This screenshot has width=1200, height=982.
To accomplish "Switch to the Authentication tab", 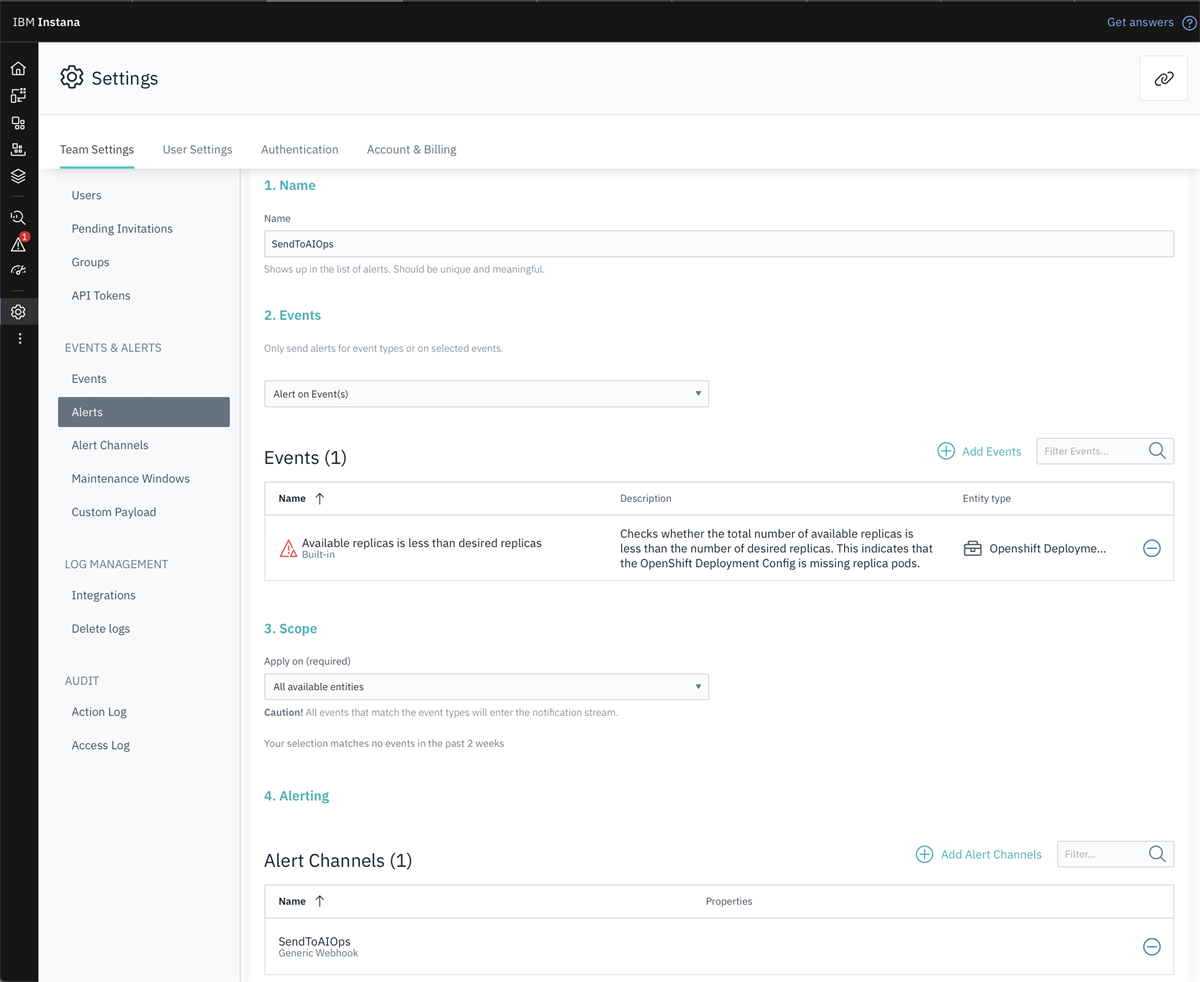I will pyautogui.click(x=300, y=150).
